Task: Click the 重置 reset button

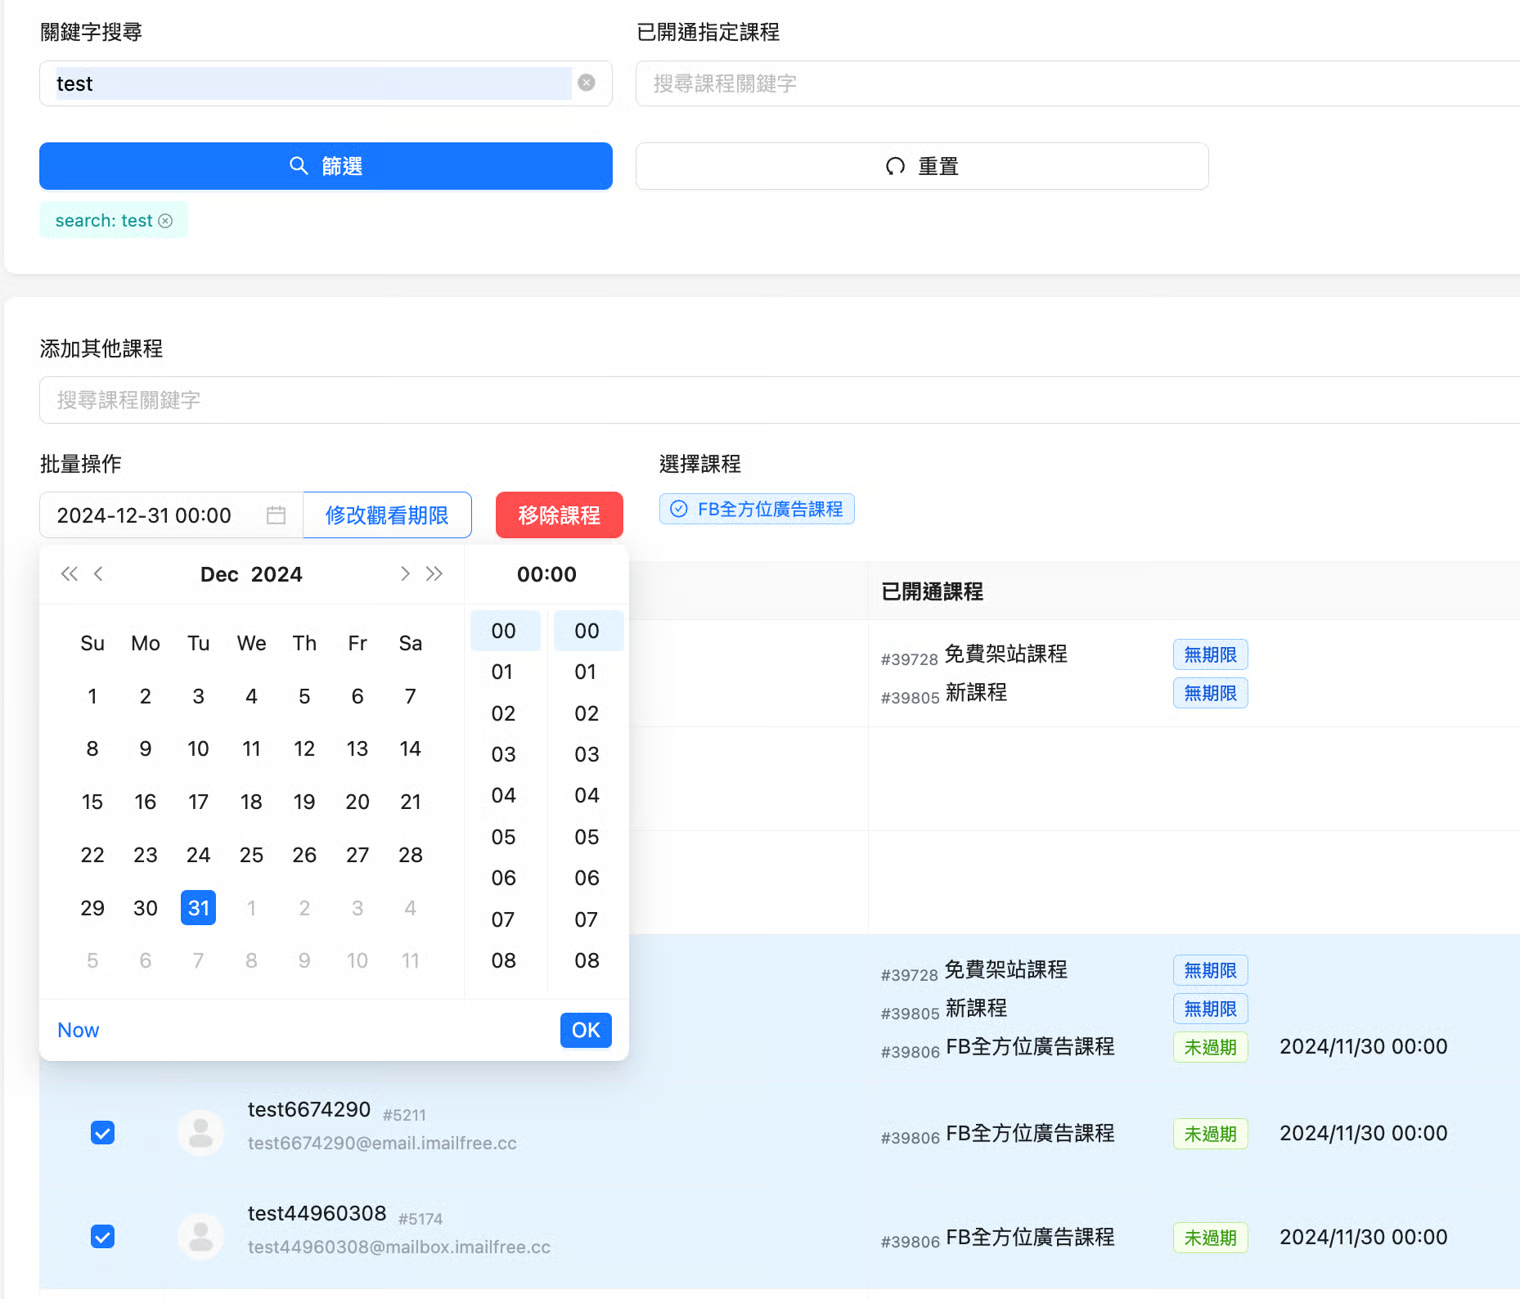Action: click(x=922, y=166)
